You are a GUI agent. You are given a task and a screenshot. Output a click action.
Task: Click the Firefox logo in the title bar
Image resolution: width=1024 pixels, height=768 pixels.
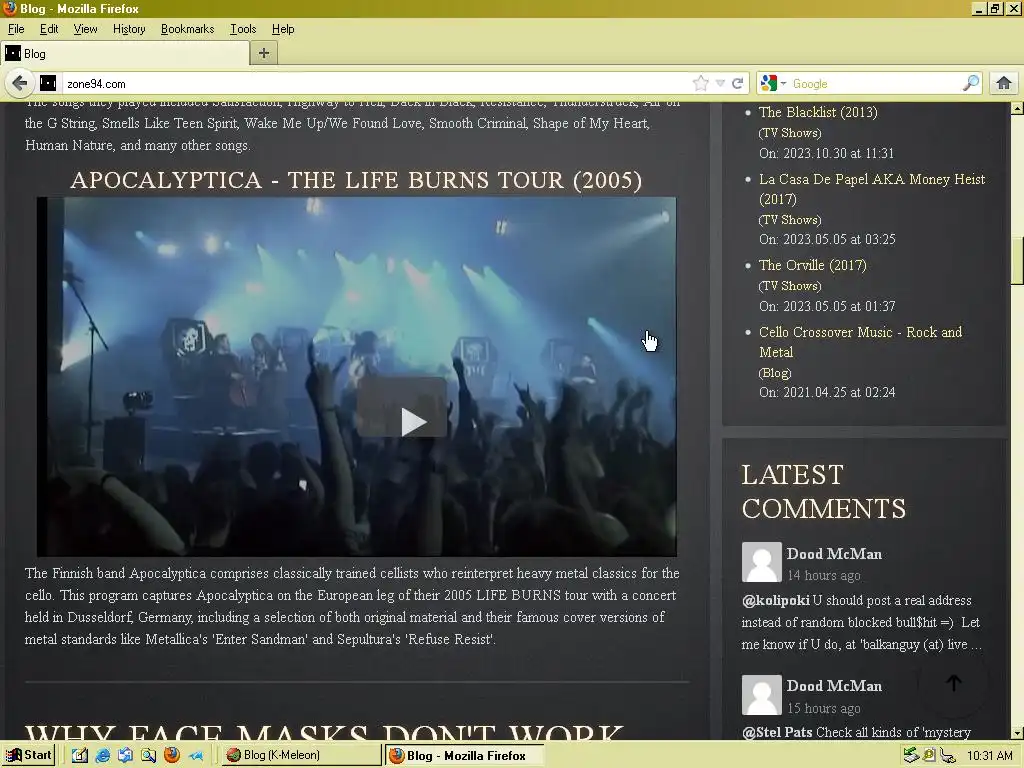click(x=9, y=8)
